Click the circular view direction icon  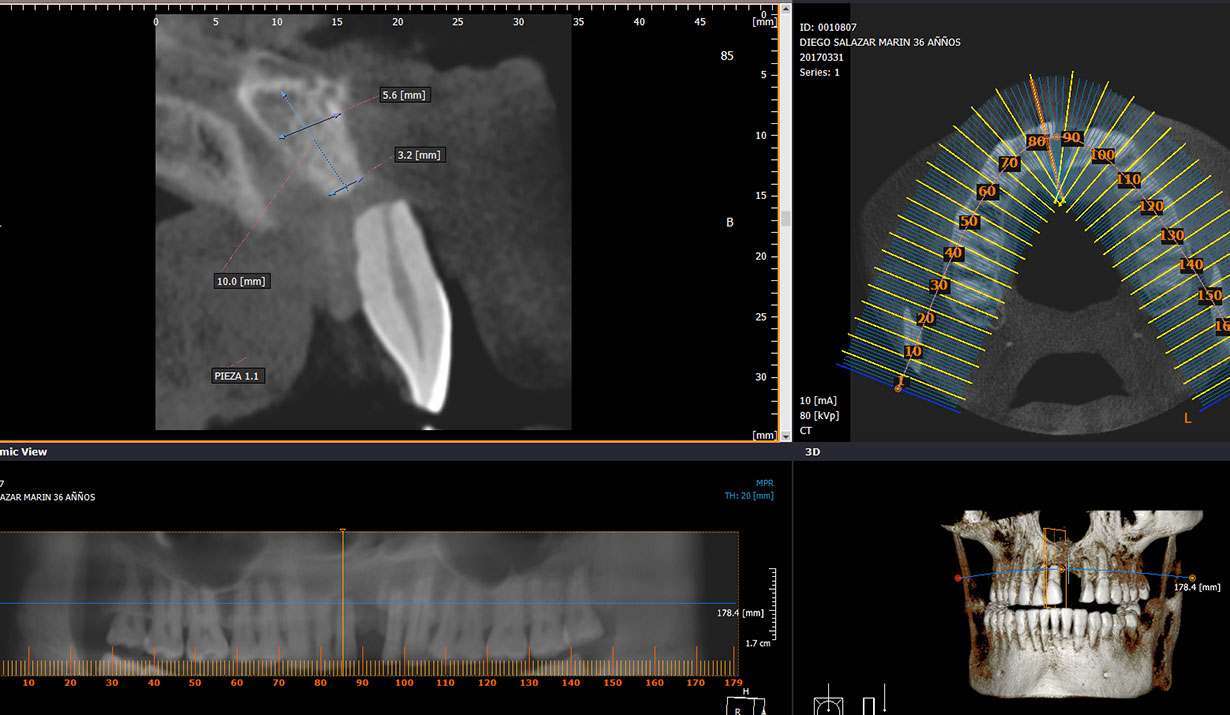click(828, 706)
